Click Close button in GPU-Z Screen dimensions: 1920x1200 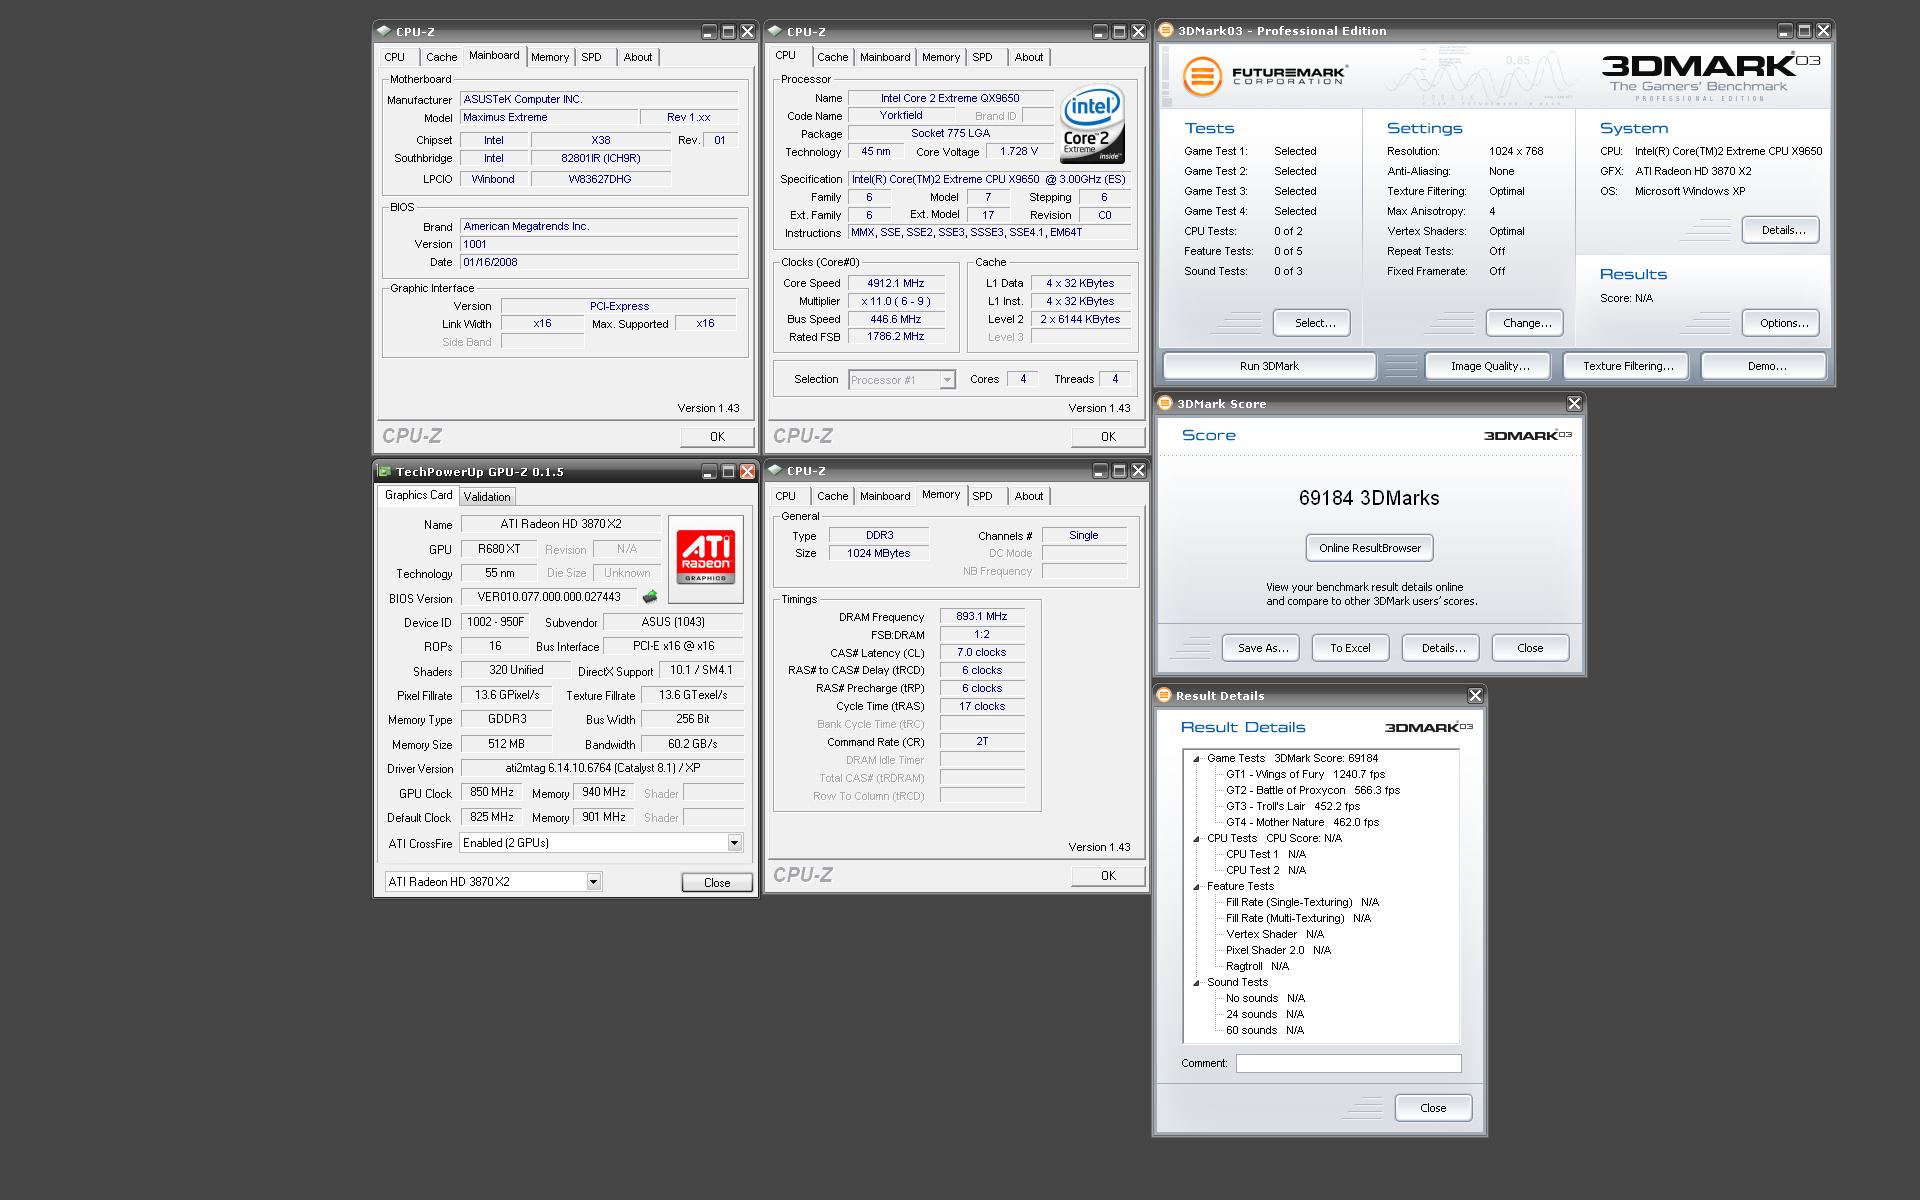(x=717, y=882)
